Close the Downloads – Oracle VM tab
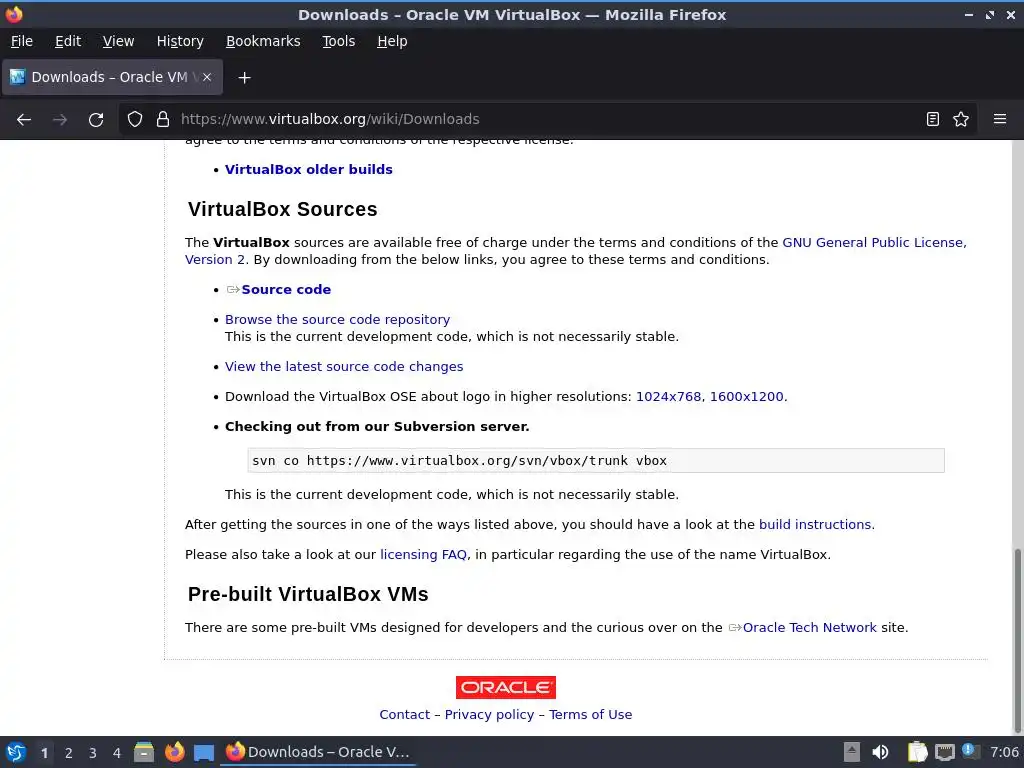 pos(207,77)
